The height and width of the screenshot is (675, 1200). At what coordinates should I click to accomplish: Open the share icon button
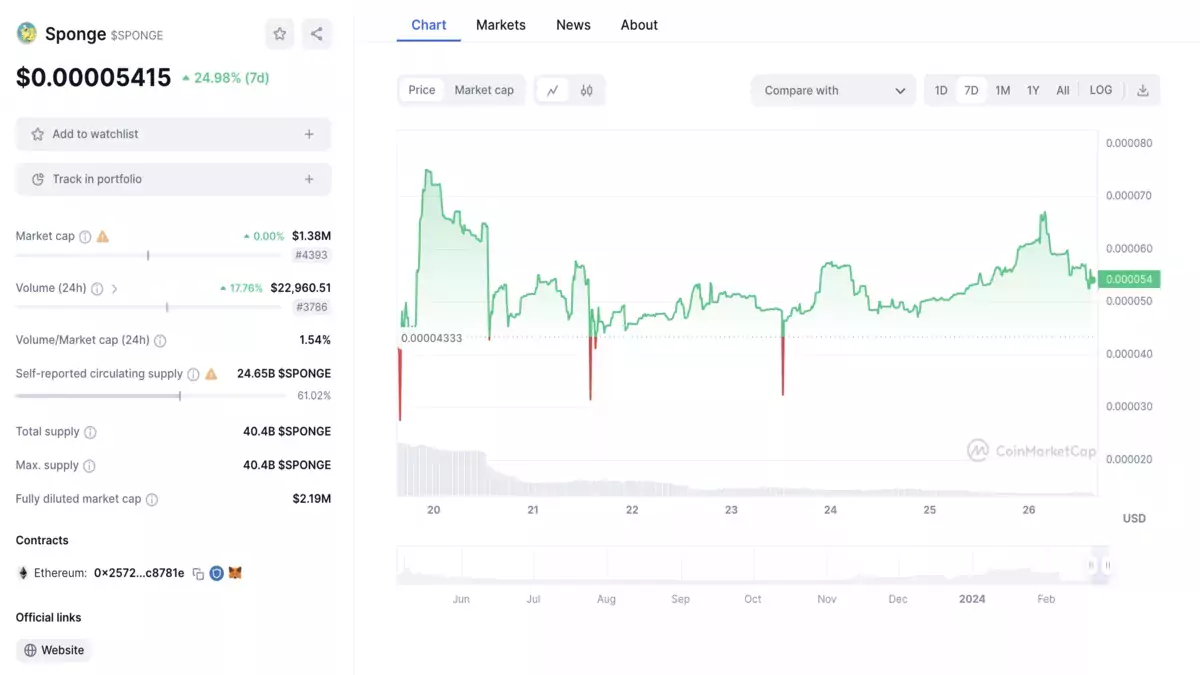tap(317, 34)
